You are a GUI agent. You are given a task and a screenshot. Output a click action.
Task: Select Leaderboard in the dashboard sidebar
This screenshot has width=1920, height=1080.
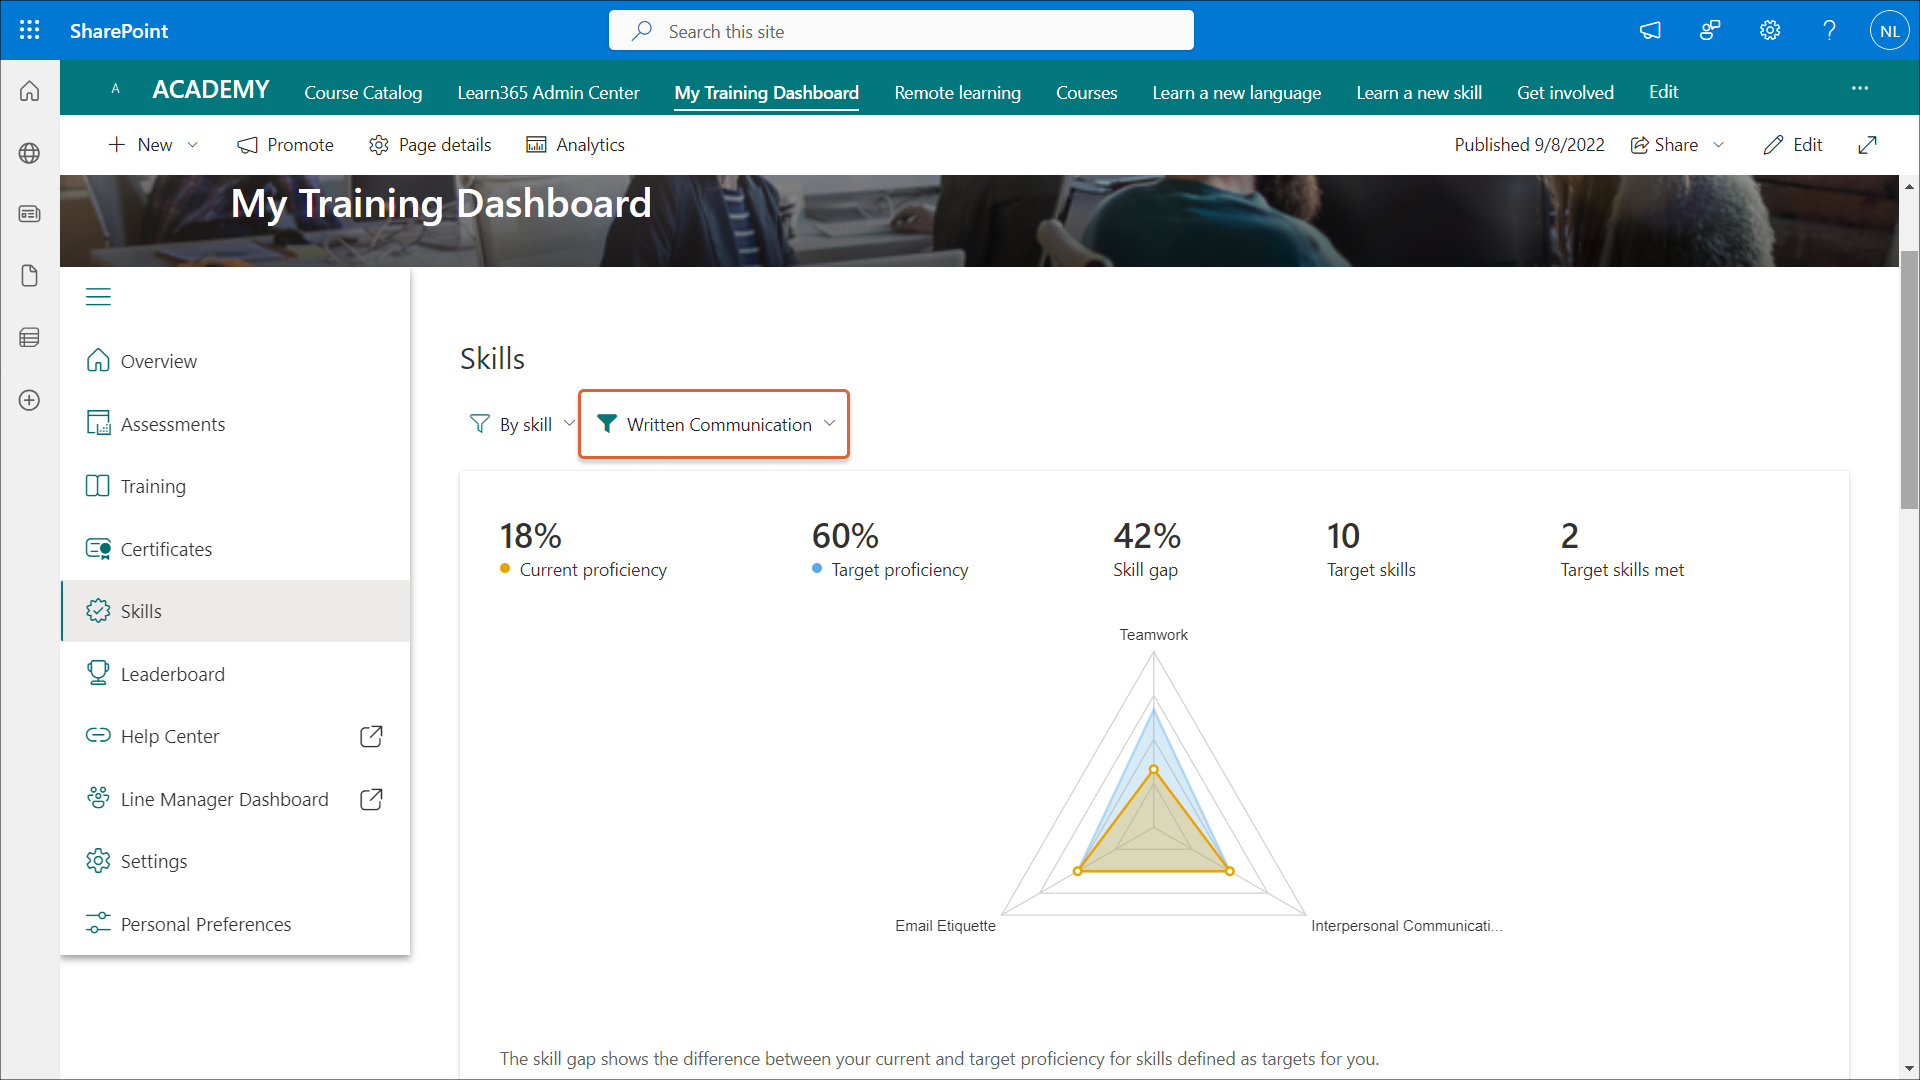(172, 674)
